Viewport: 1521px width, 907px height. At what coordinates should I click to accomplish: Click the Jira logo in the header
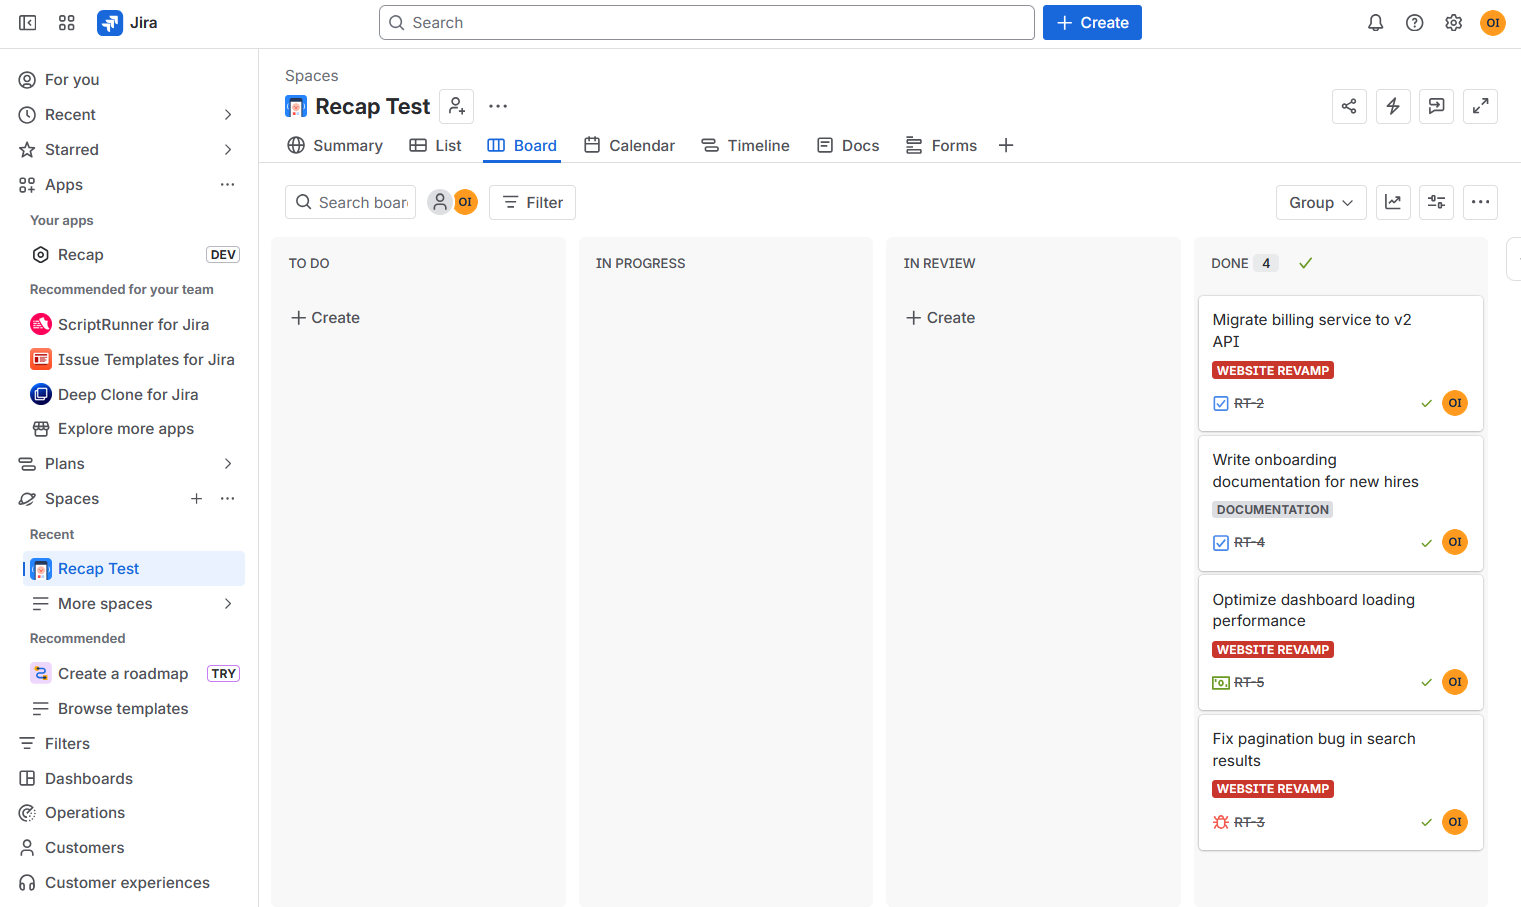127,23
